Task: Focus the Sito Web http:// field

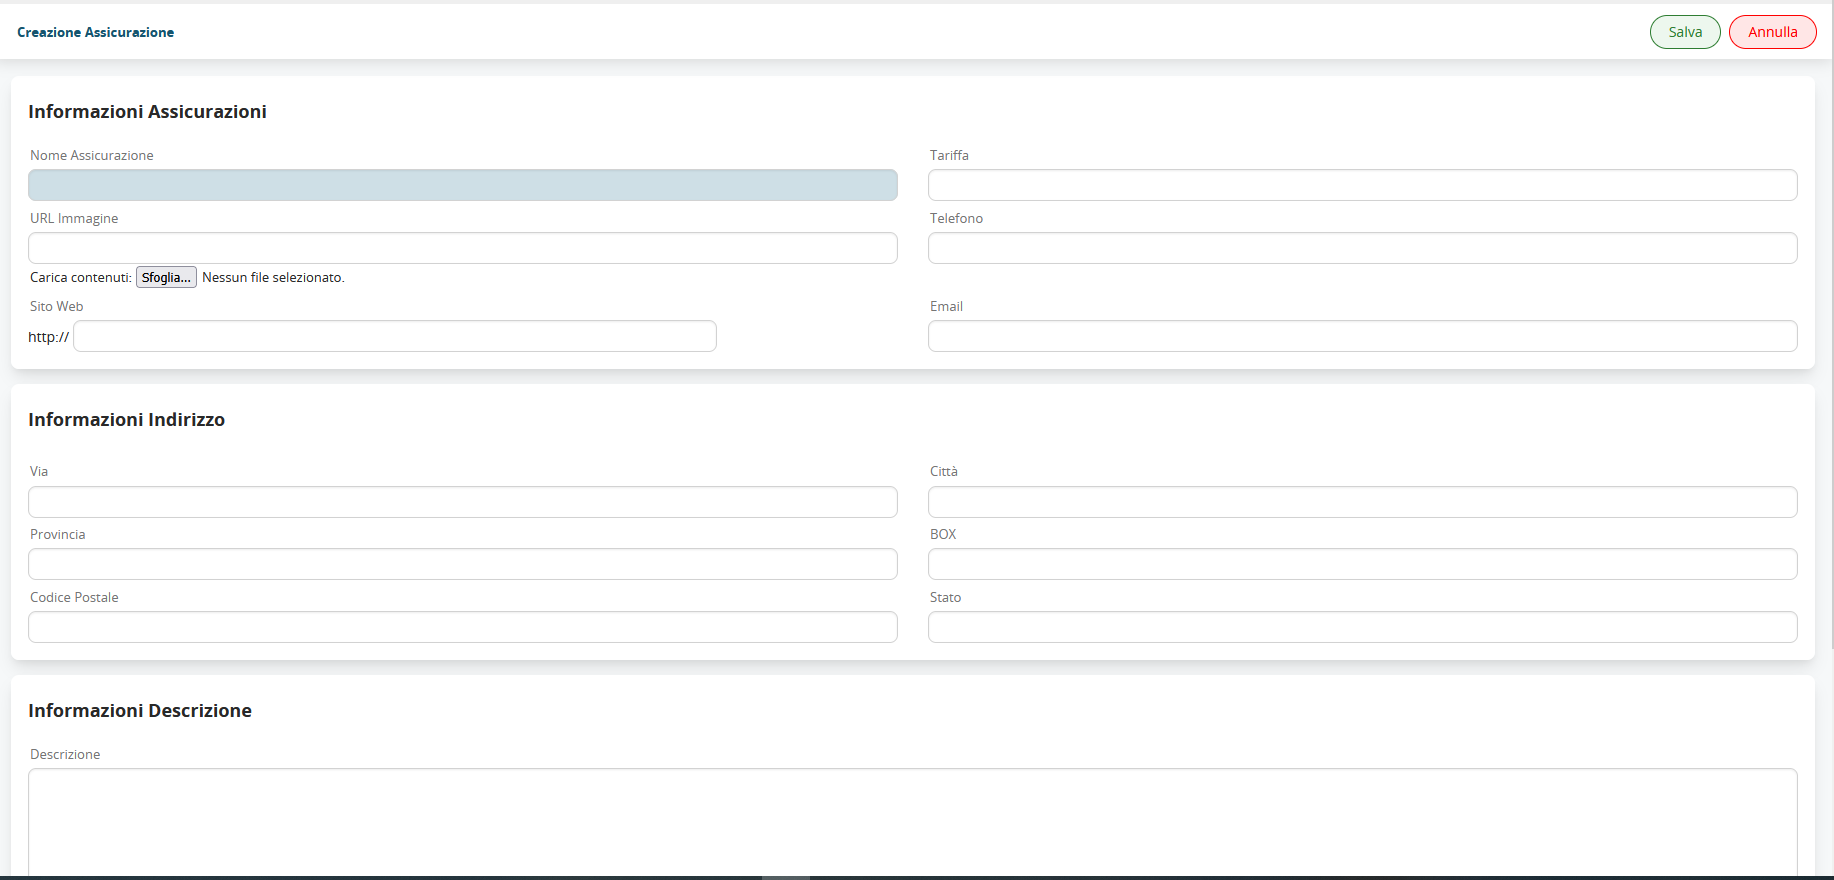Action: (394, 336)
